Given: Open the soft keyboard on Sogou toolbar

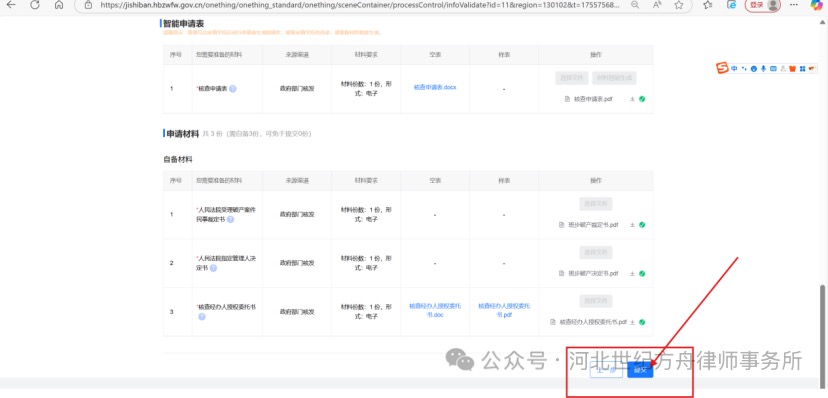Looking at the screenshot, I should pyautogui.click(x=773, y=69).
